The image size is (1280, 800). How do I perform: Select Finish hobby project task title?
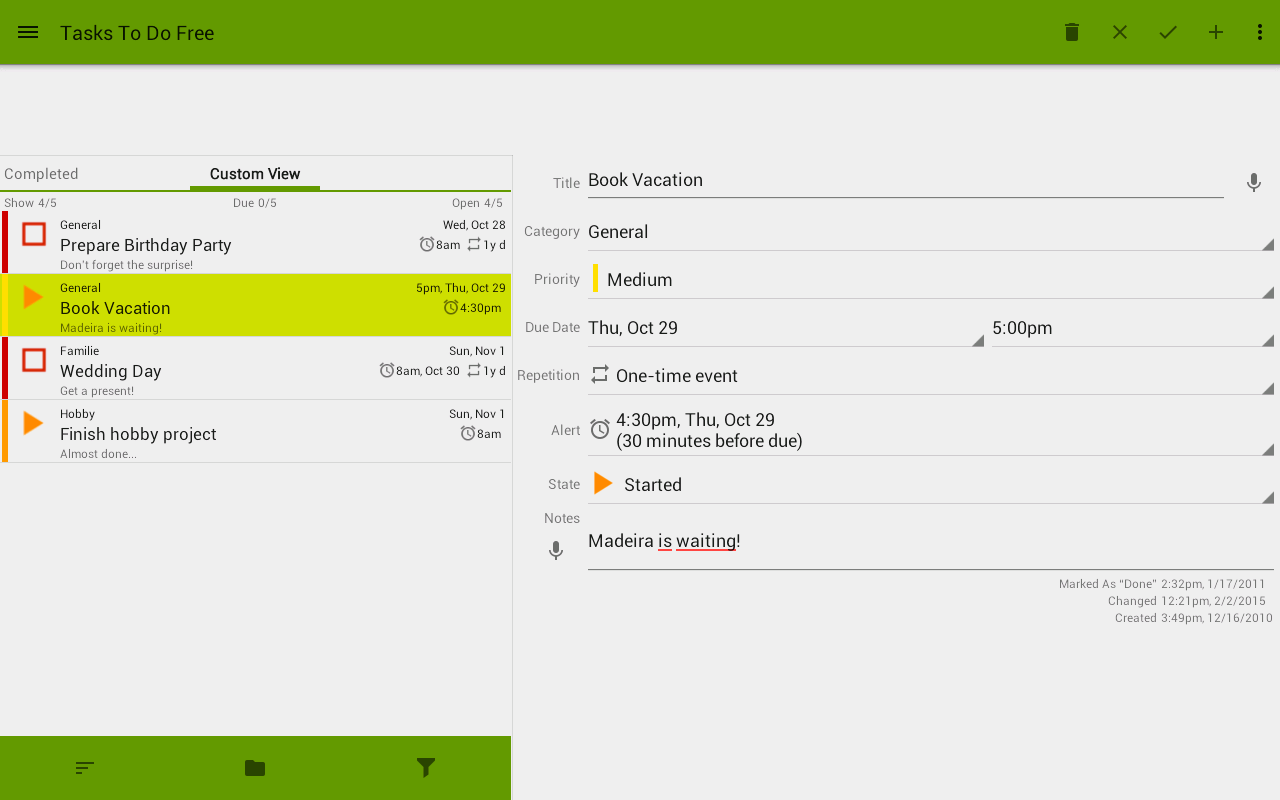coord(138,434)
